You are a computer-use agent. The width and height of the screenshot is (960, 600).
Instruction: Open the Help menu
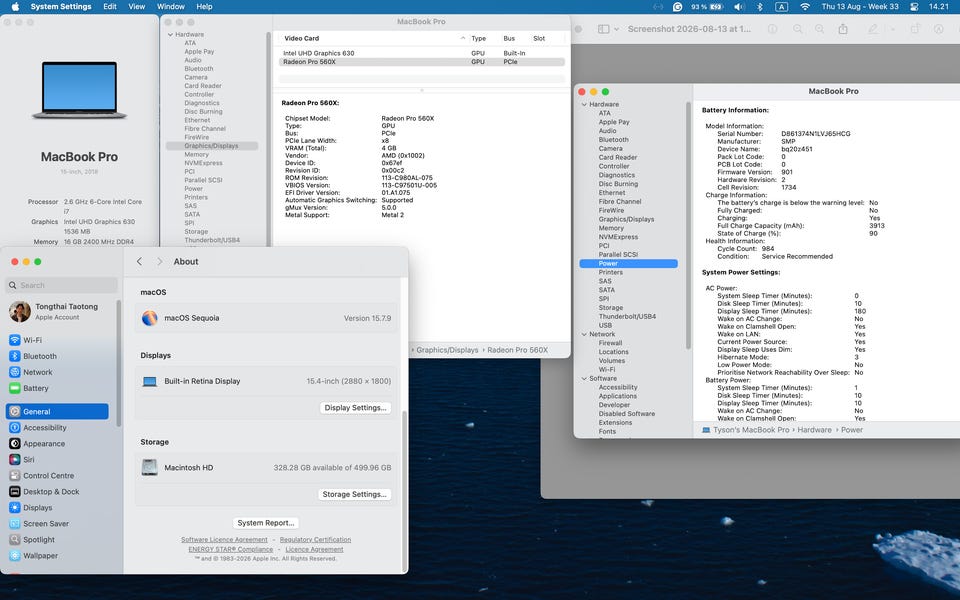click(x=204, y=7)
